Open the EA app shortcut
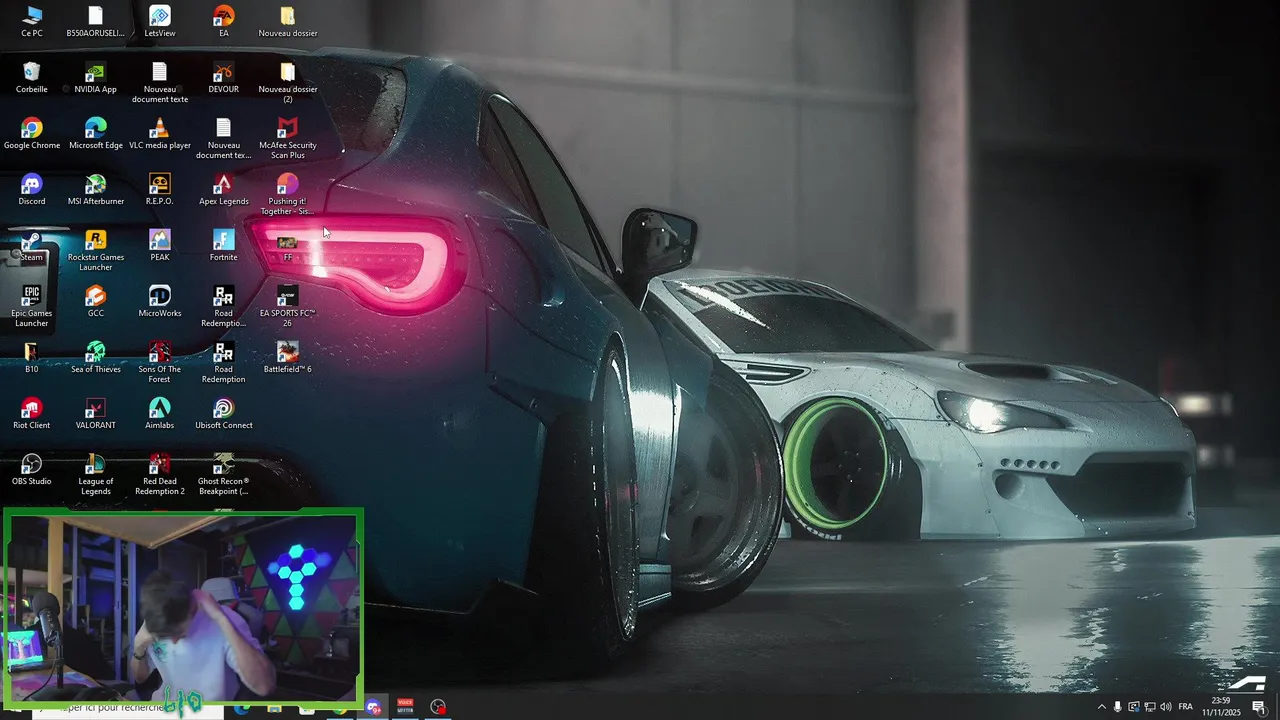This screenshot has width=1280, height=720. (224, 22)
